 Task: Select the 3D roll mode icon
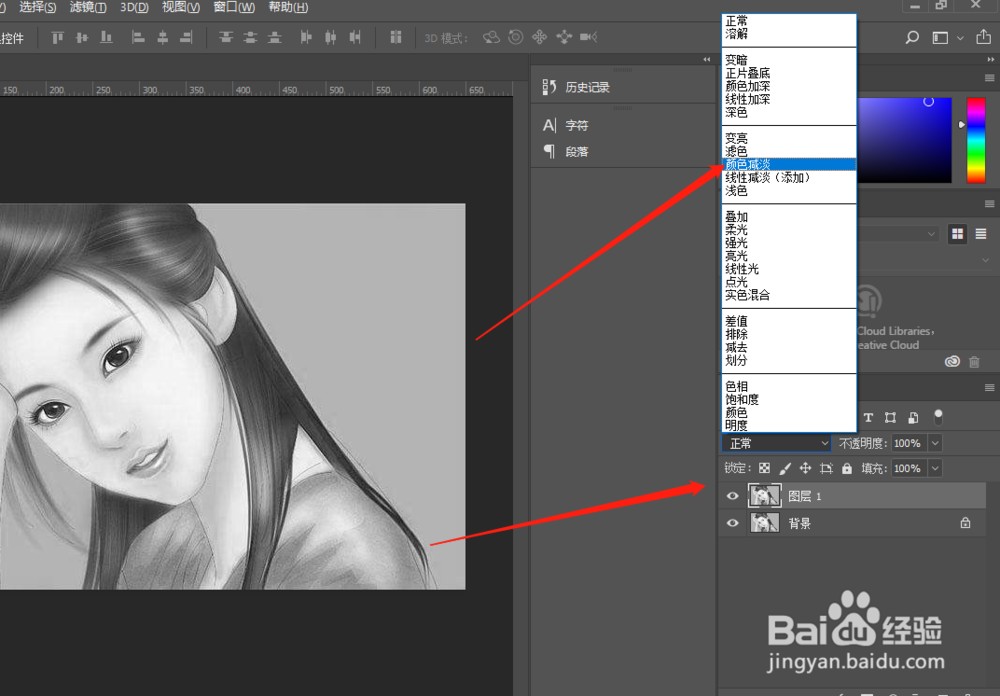pos(515,37)
